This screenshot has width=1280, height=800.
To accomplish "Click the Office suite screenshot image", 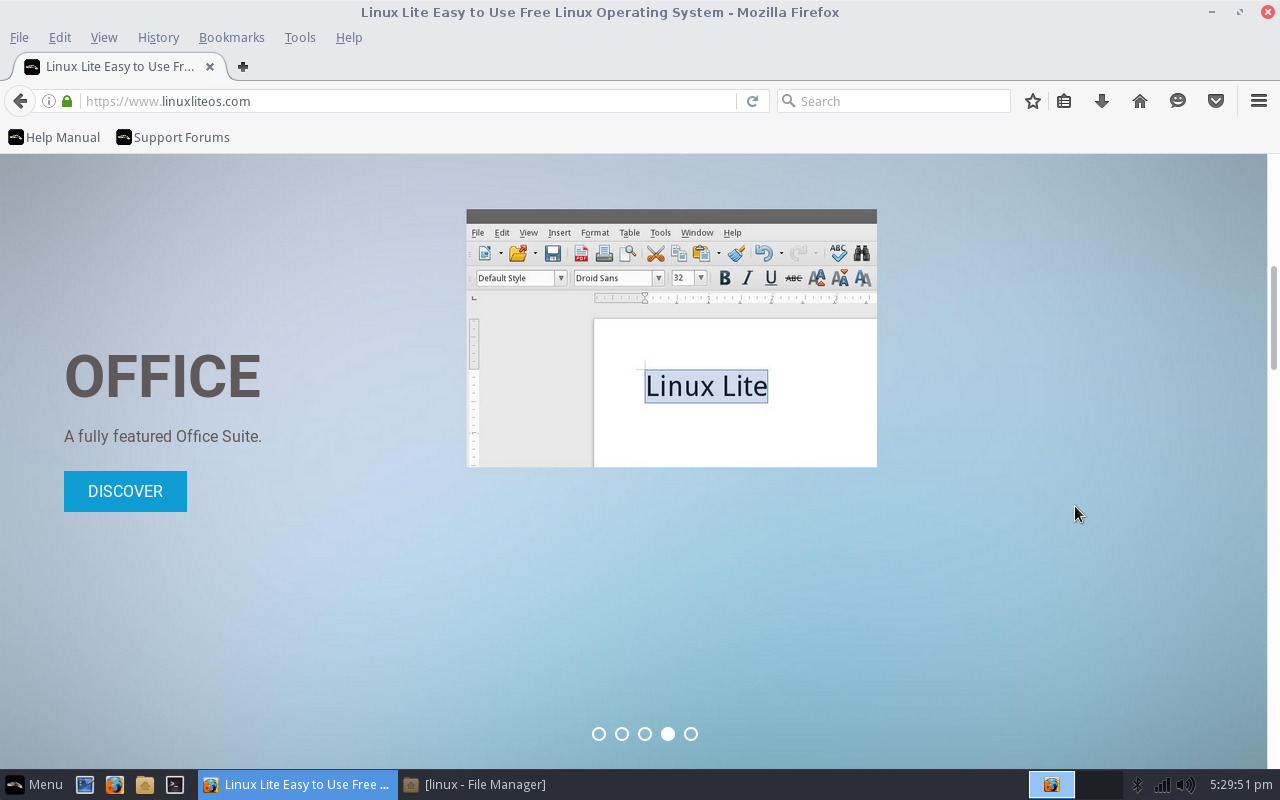I will point(671,338).
